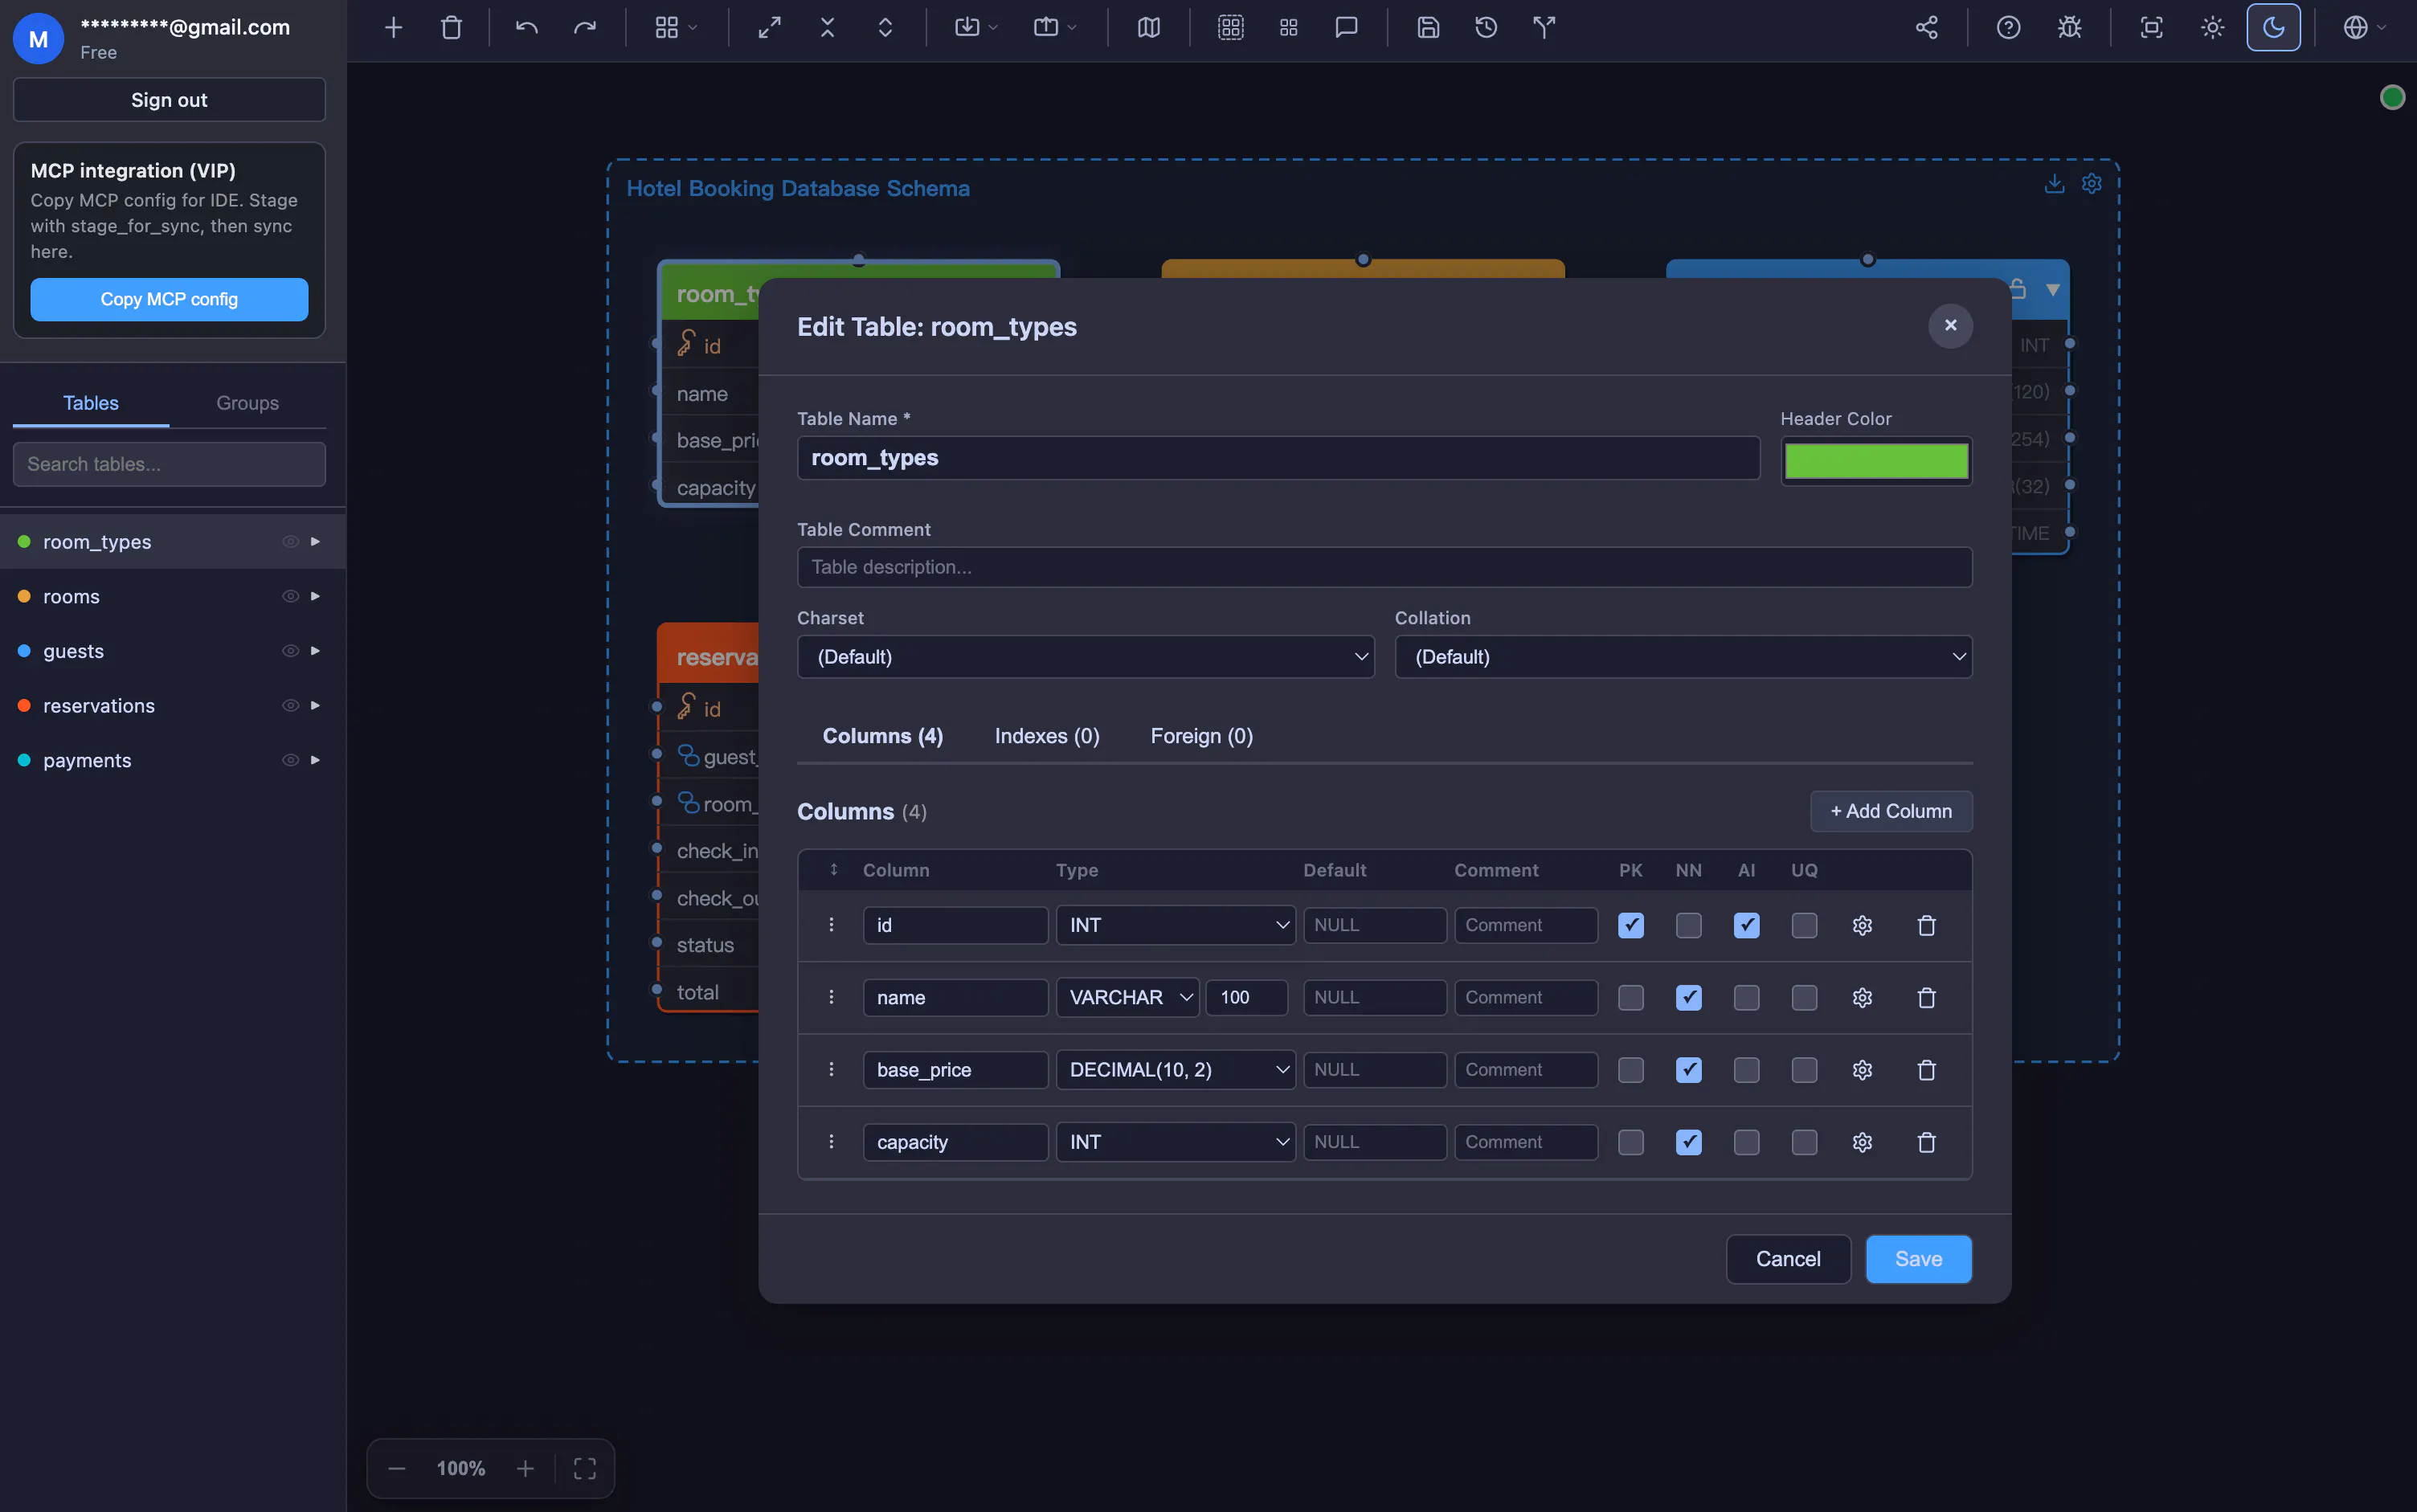Cancel the Edit Table dialog
The width and height of the screenshot is (2417, 1512).
pos(1788,1259)
